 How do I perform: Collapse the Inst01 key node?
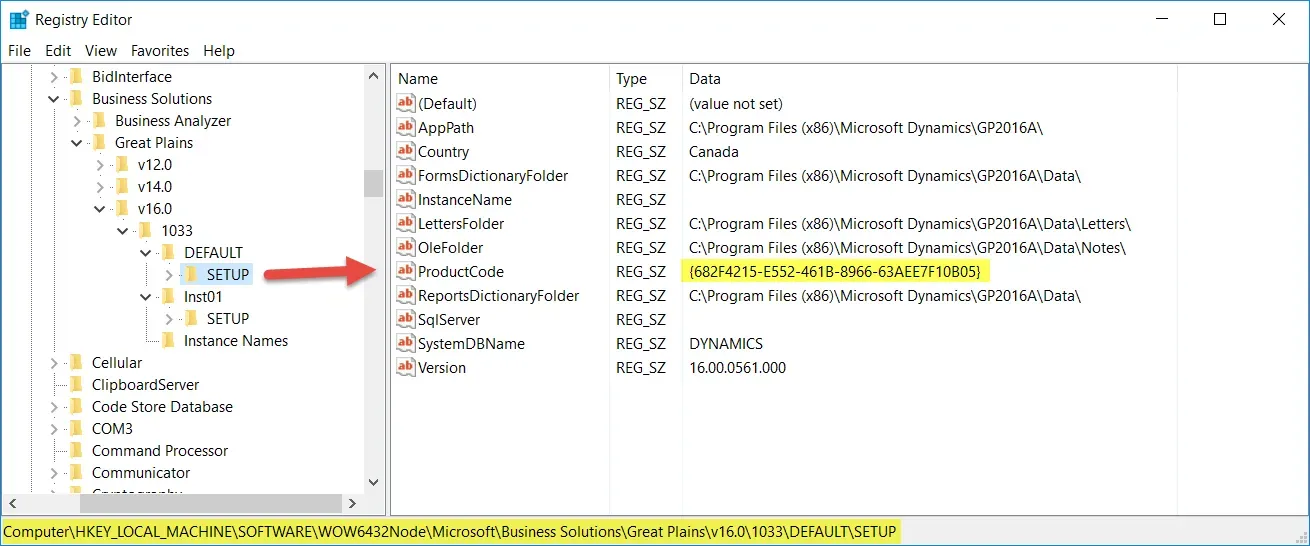pyautogui.click(x=145, y=297)
